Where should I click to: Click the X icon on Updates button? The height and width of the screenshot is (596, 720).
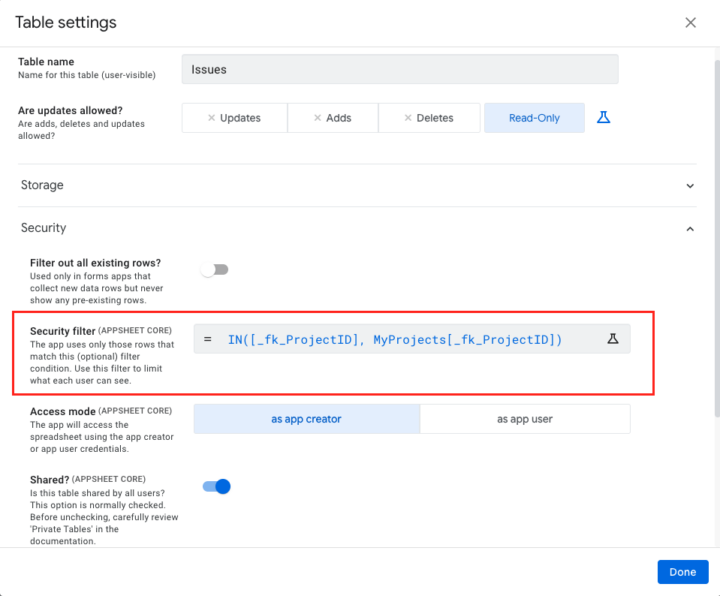[211, 118]
